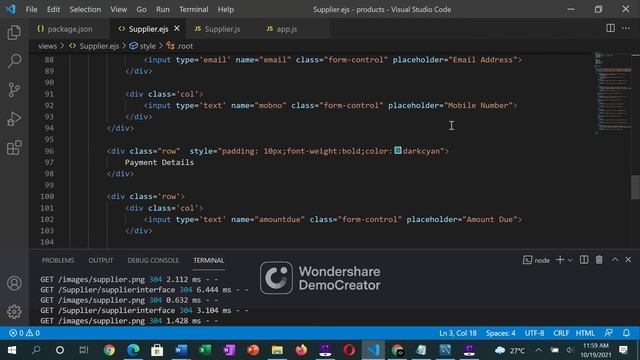Show the PROBLEMS panel tab
This screenshot has width=640, height=360.
click(x=58, y=260)
